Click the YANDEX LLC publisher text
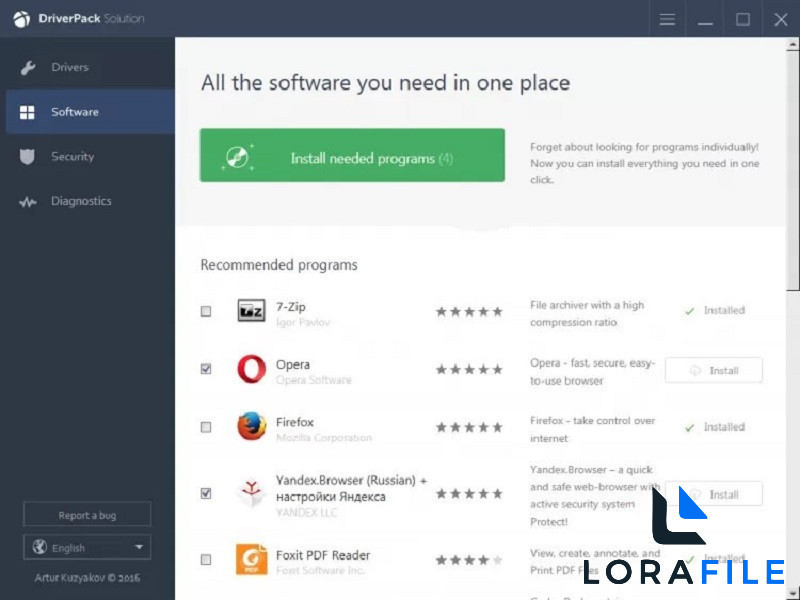Screen dimensions: 800x600 (307, 513)
